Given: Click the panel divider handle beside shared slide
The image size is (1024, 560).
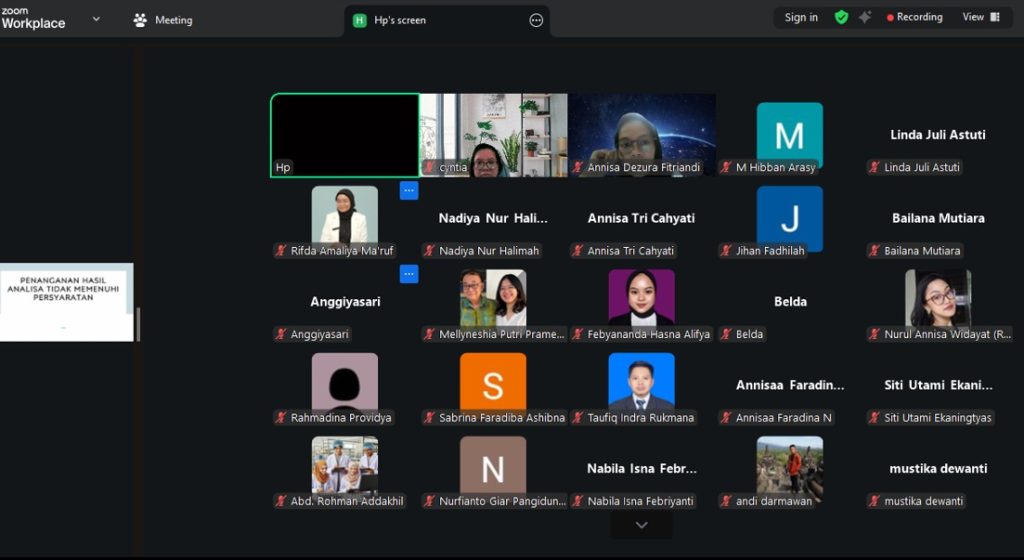Looking at the screenshot, I should [138, 324].
